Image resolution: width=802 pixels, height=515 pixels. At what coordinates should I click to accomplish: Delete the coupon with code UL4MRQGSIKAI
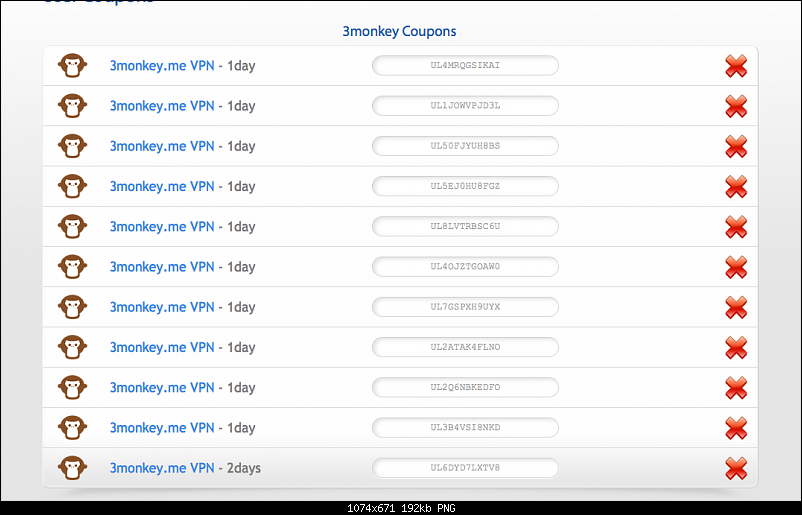736,66
